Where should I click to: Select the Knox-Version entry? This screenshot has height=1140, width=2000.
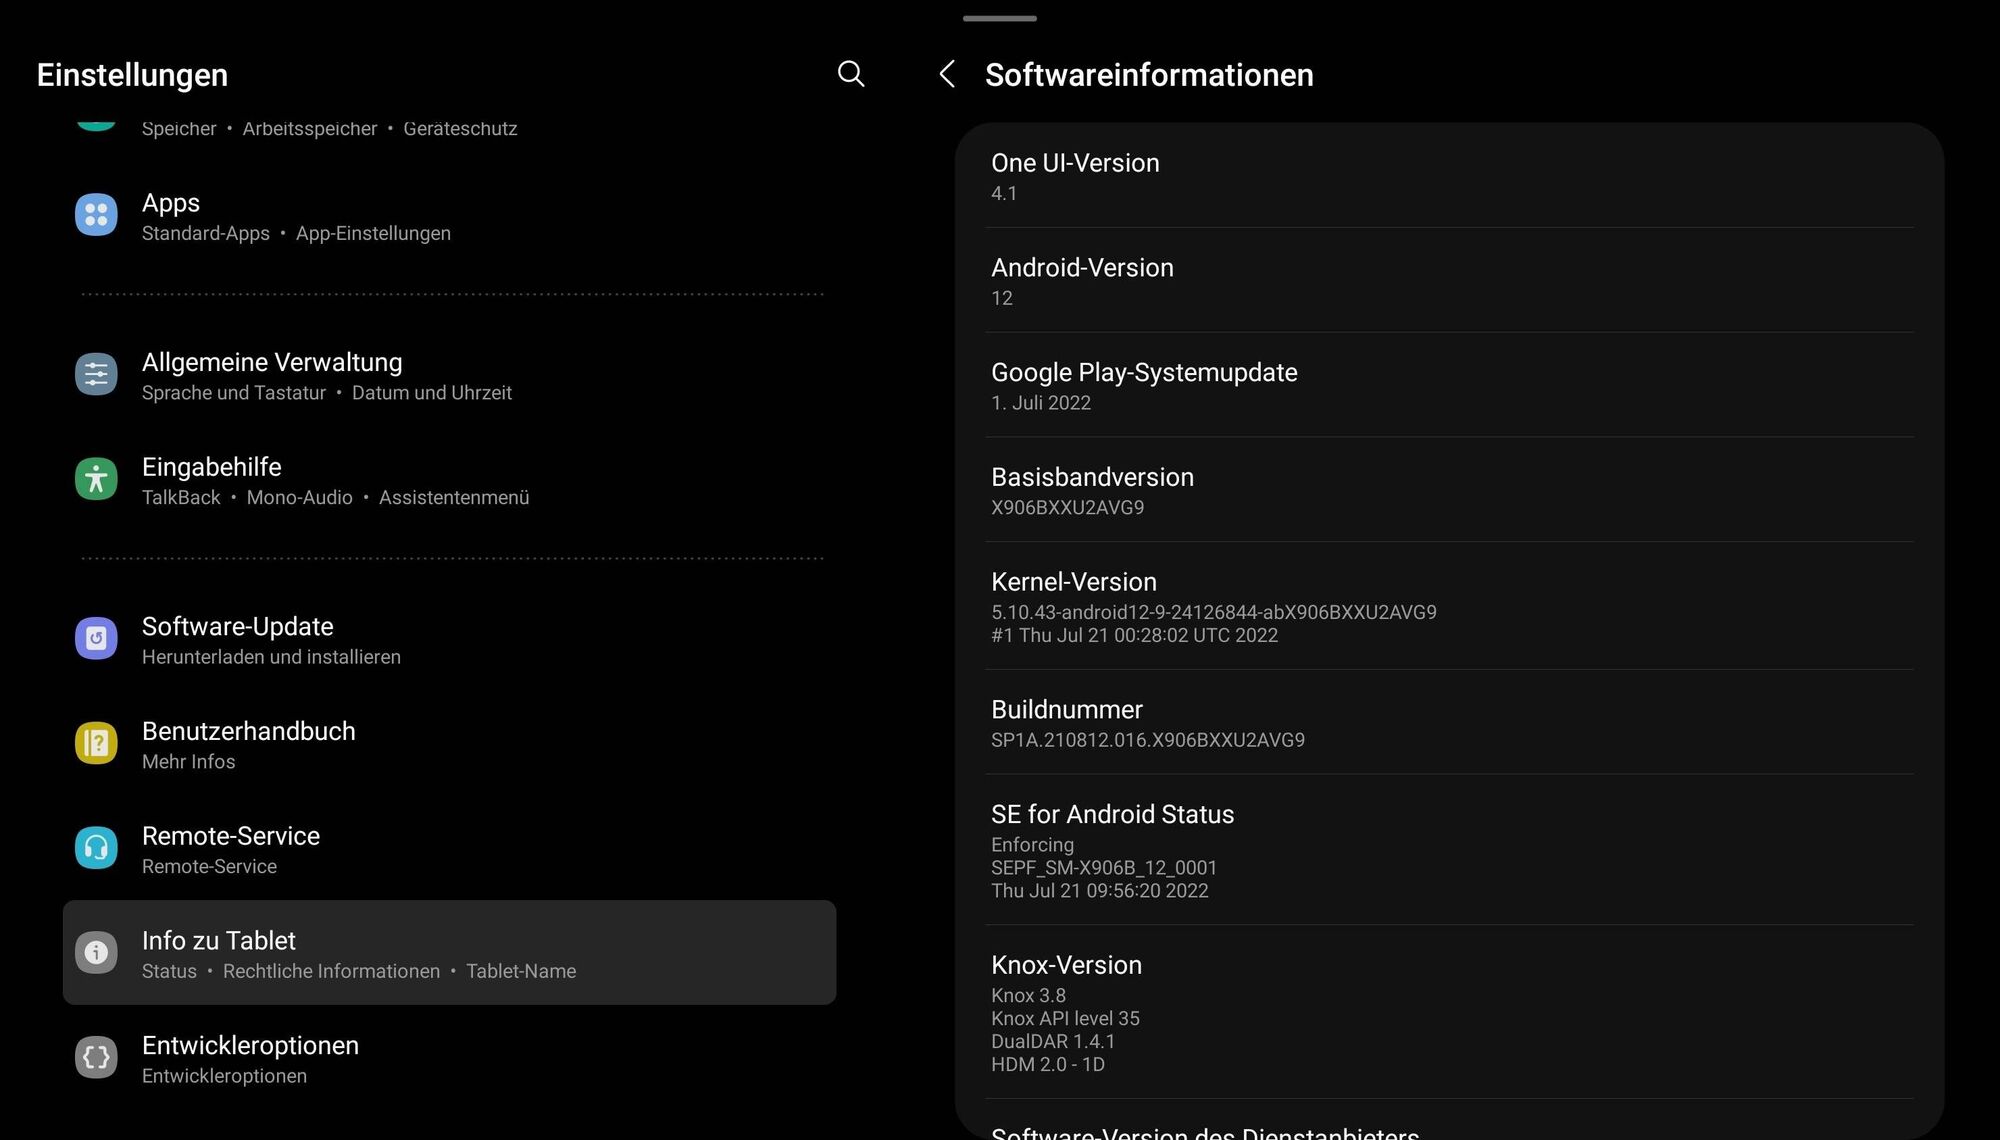[1448, 1012]
